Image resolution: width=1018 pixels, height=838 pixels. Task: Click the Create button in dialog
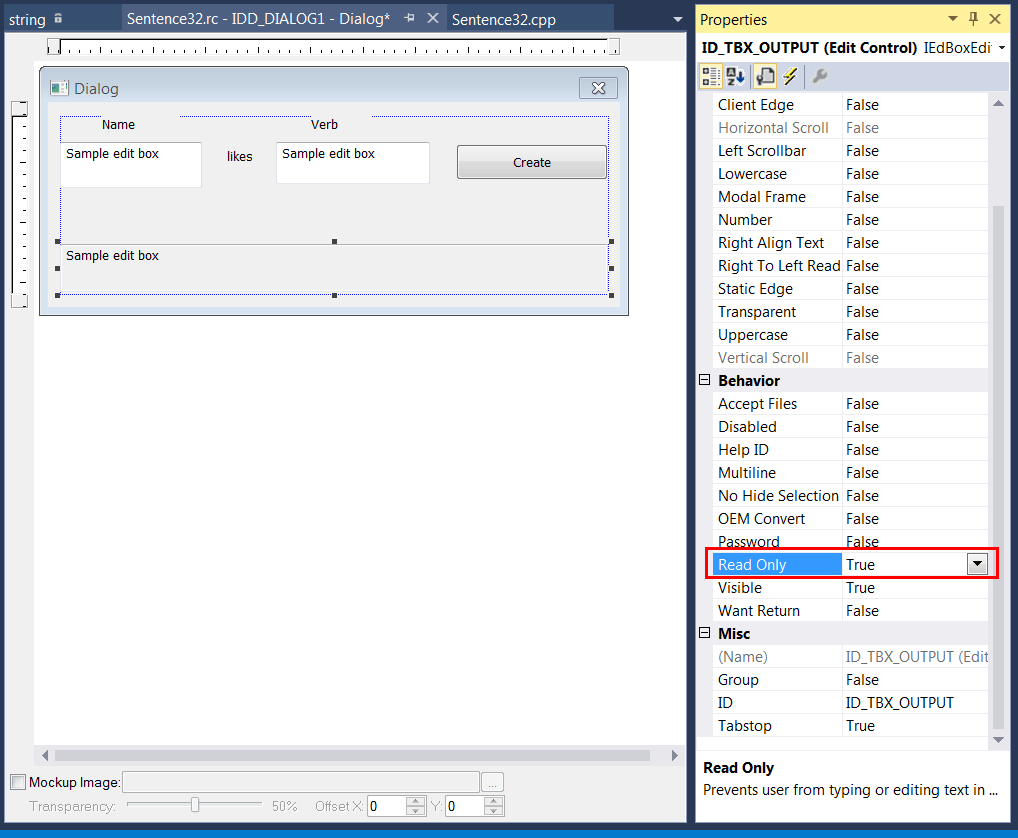tap(532, 162)
